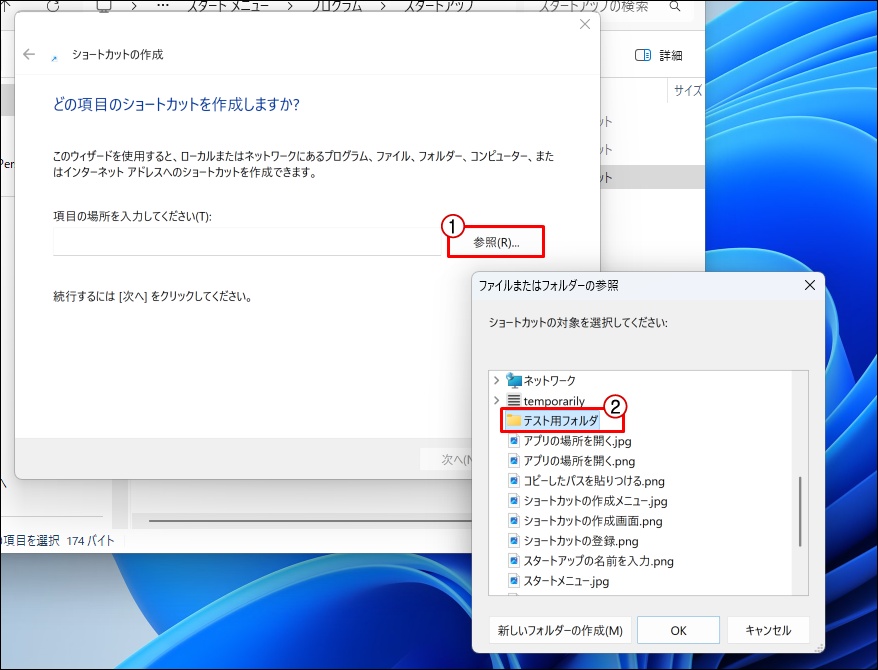878x670 pixels.
Task: Click the wizard back arrow icon
Action: (x=29, y=55)
